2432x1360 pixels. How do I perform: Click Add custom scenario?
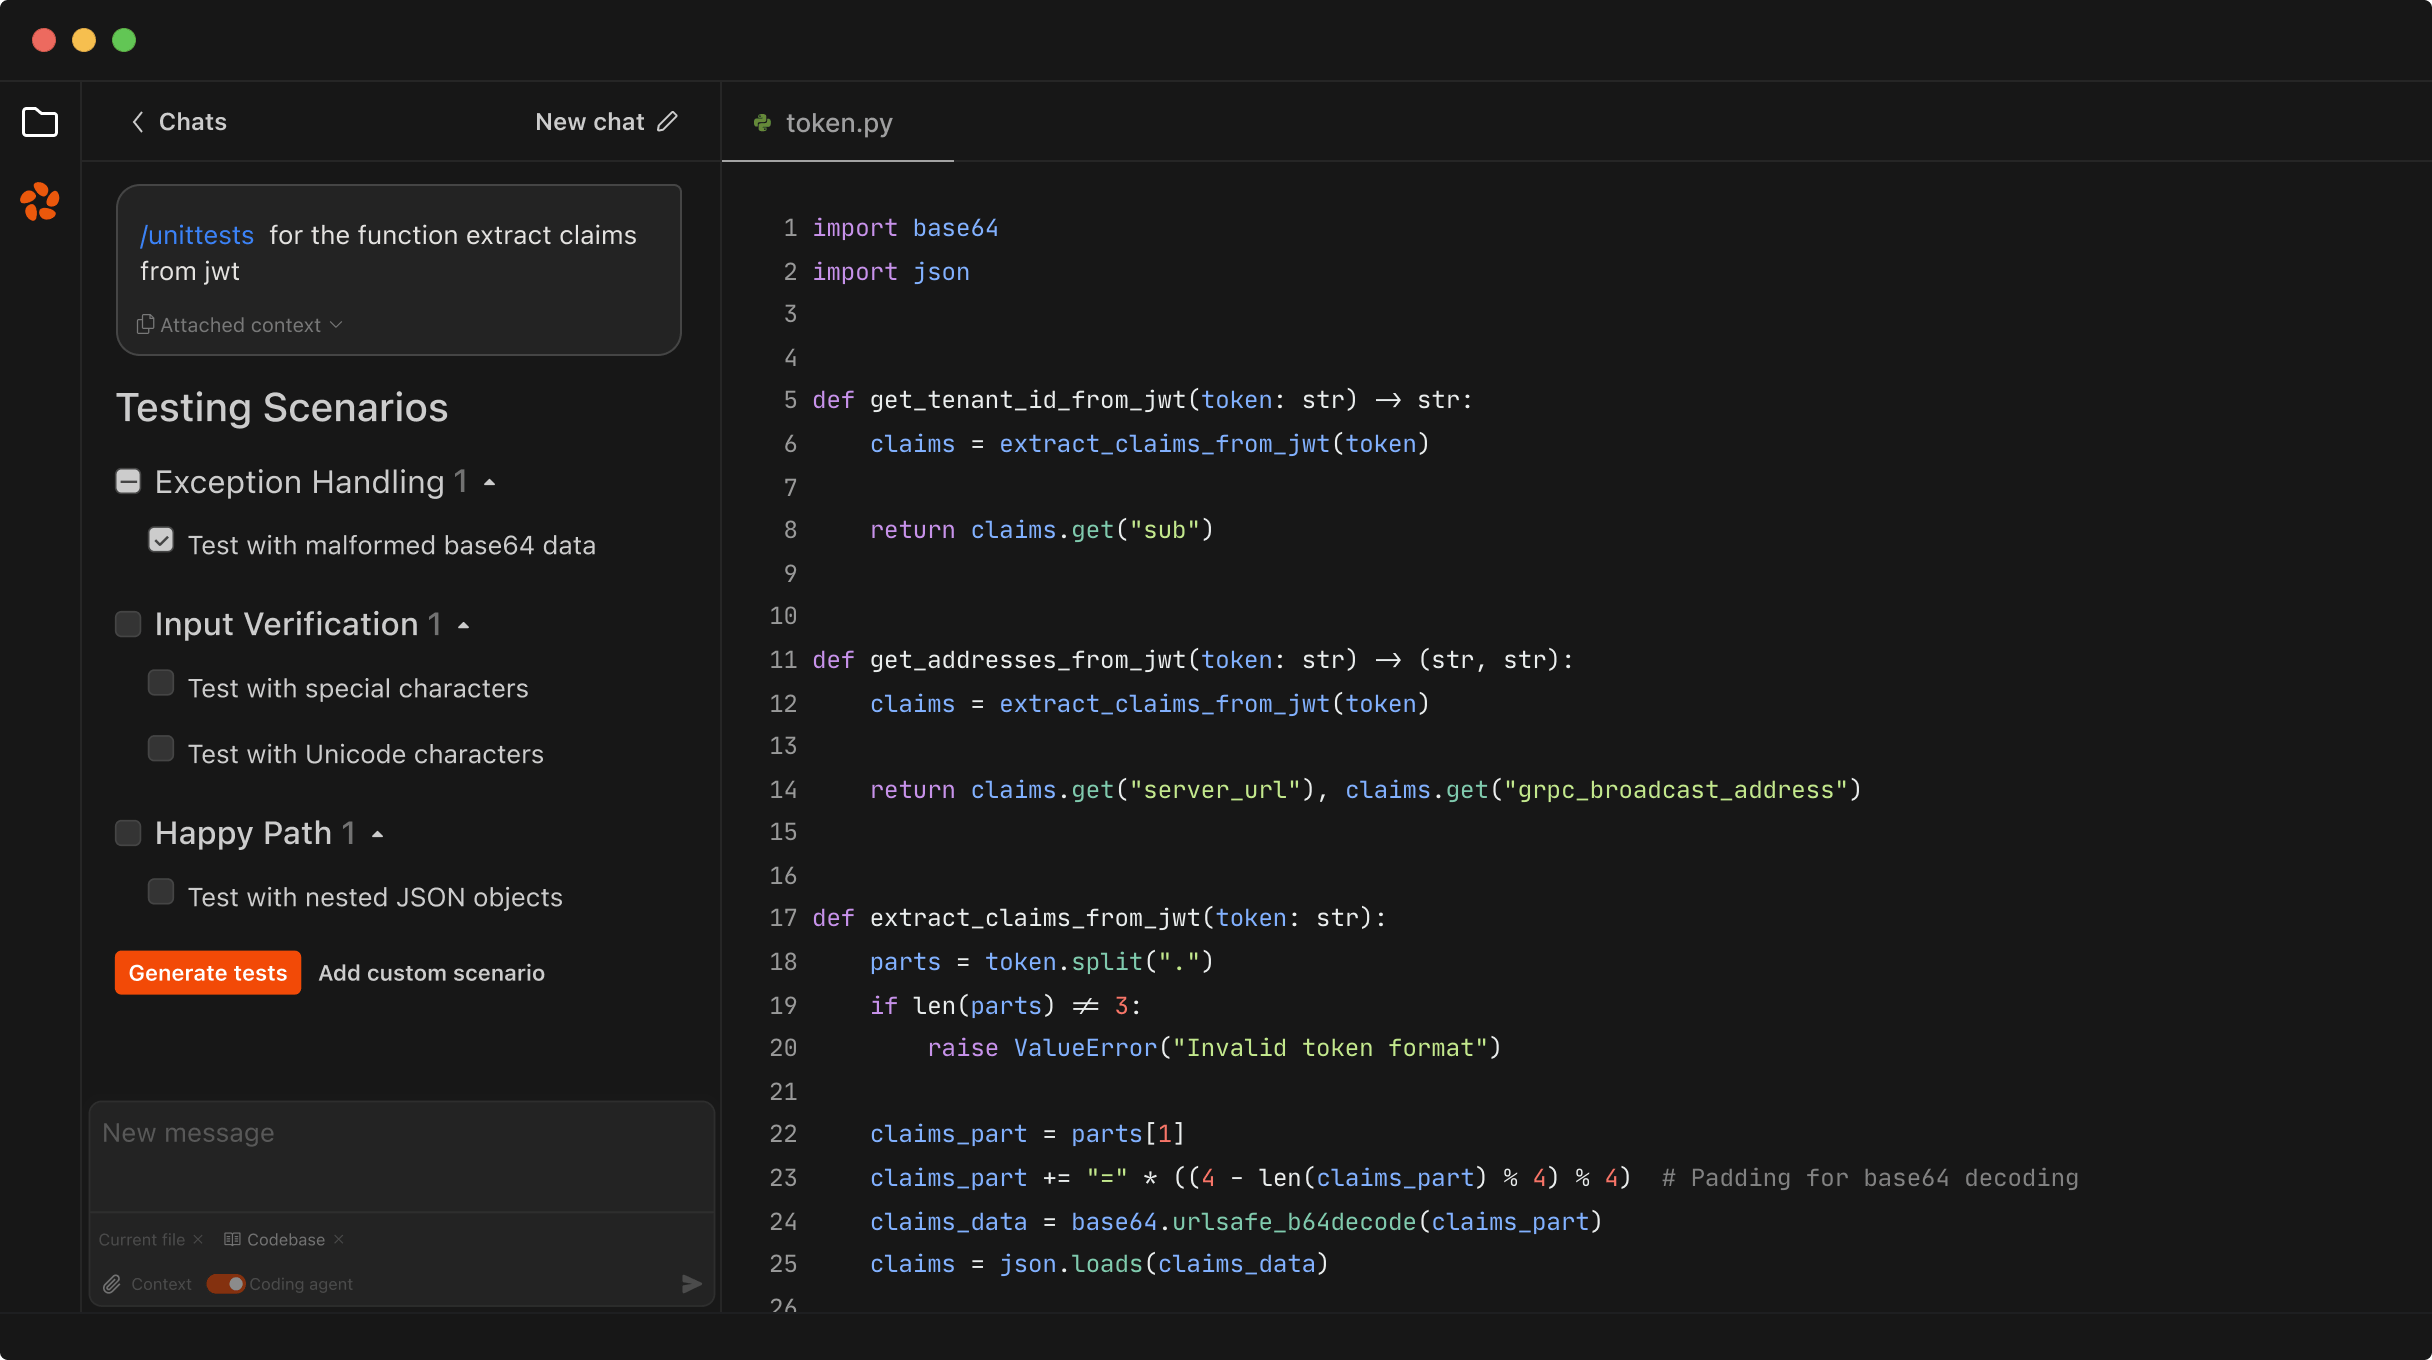431,972
